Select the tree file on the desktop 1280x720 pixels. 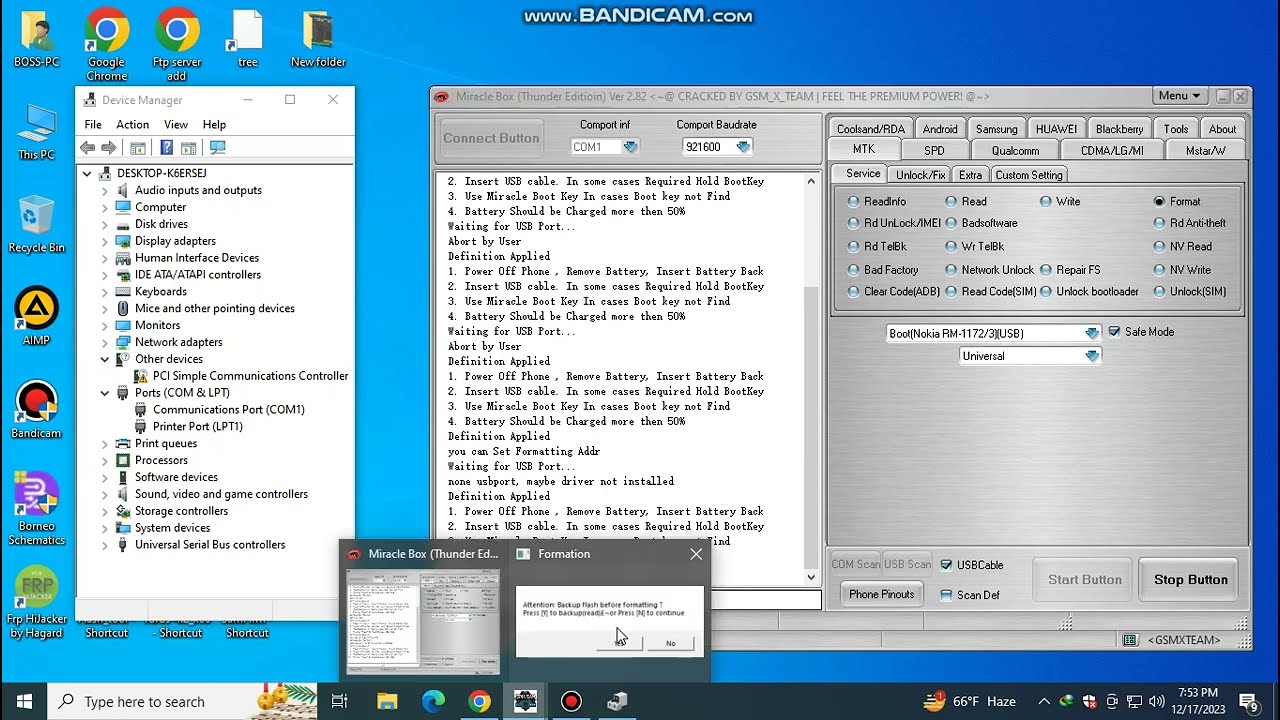(x=247, y=40)
